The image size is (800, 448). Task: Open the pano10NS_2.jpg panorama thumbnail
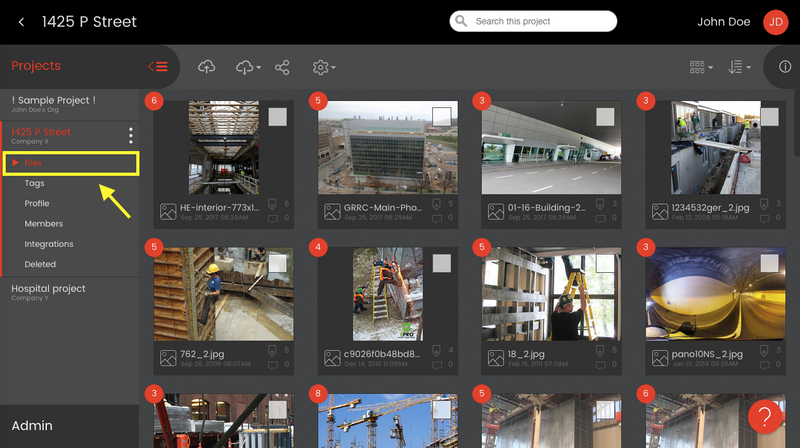715,294
